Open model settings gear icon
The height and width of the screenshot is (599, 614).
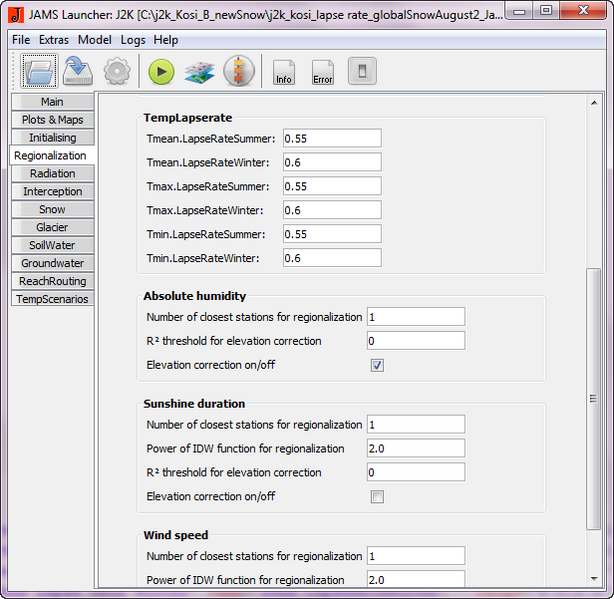click(x=117, y=71)
